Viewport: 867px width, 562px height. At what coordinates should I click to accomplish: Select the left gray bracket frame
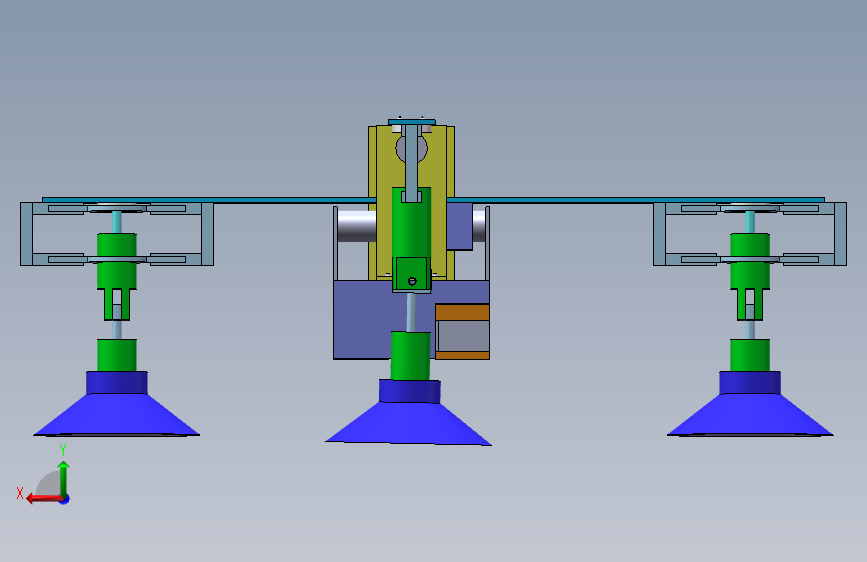coord(117,234)
